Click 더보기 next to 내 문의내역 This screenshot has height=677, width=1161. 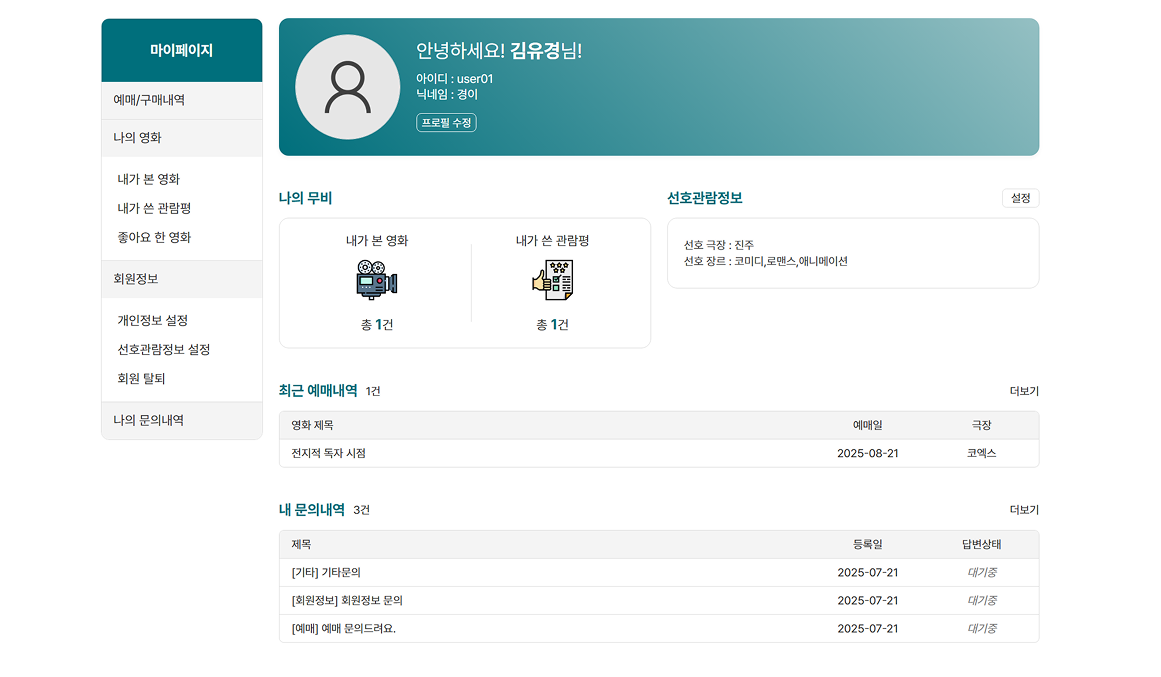(x=1024, y=510)
